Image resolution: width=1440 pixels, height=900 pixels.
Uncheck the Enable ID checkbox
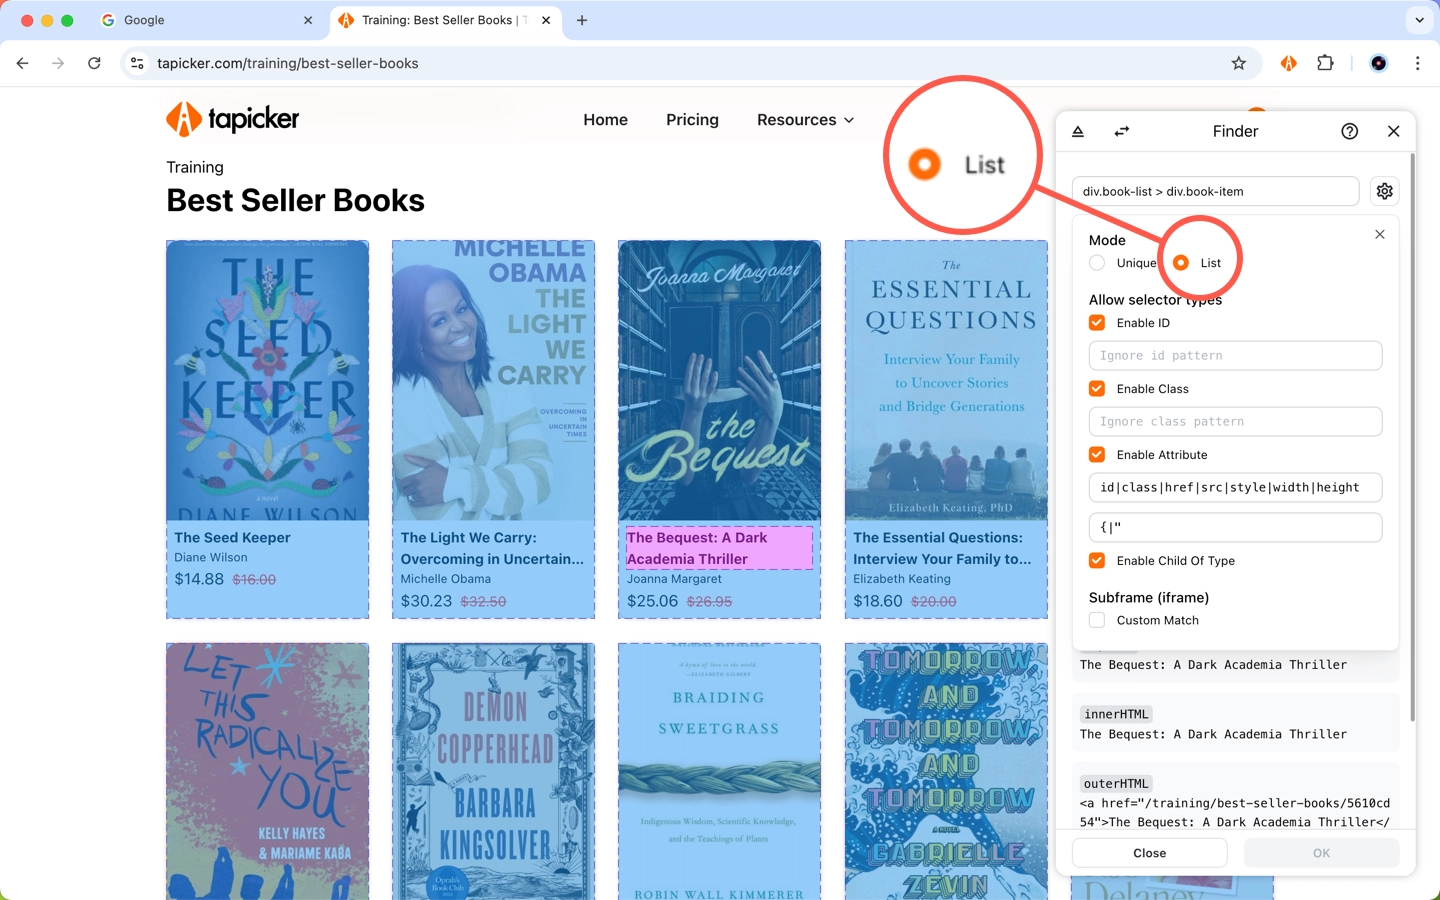(1097, 323)
